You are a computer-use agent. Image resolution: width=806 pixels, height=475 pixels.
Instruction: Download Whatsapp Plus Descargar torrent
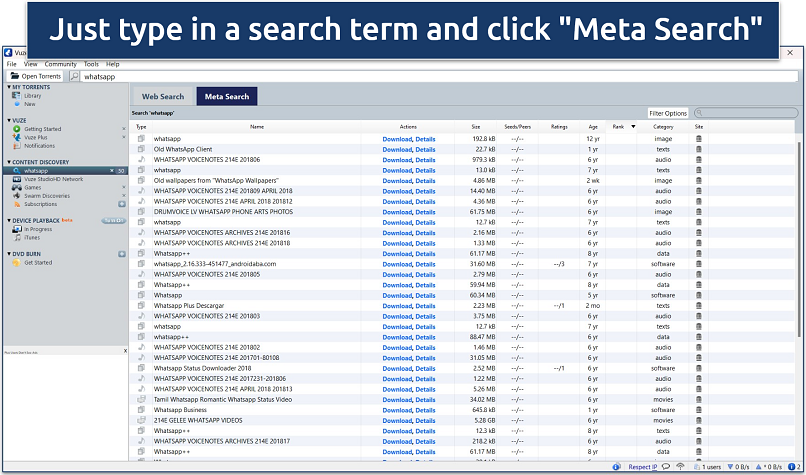point(397,306)
